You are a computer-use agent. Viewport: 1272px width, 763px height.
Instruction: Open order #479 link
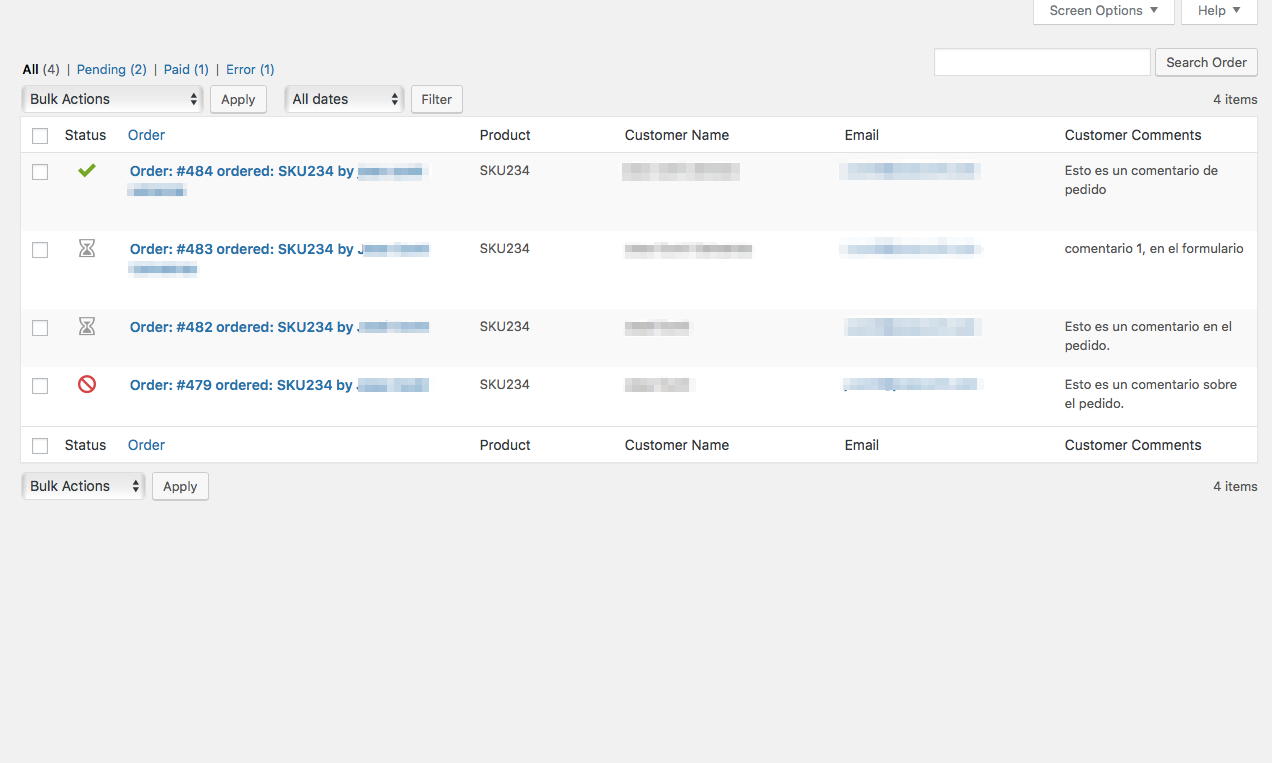pos(279,385)
